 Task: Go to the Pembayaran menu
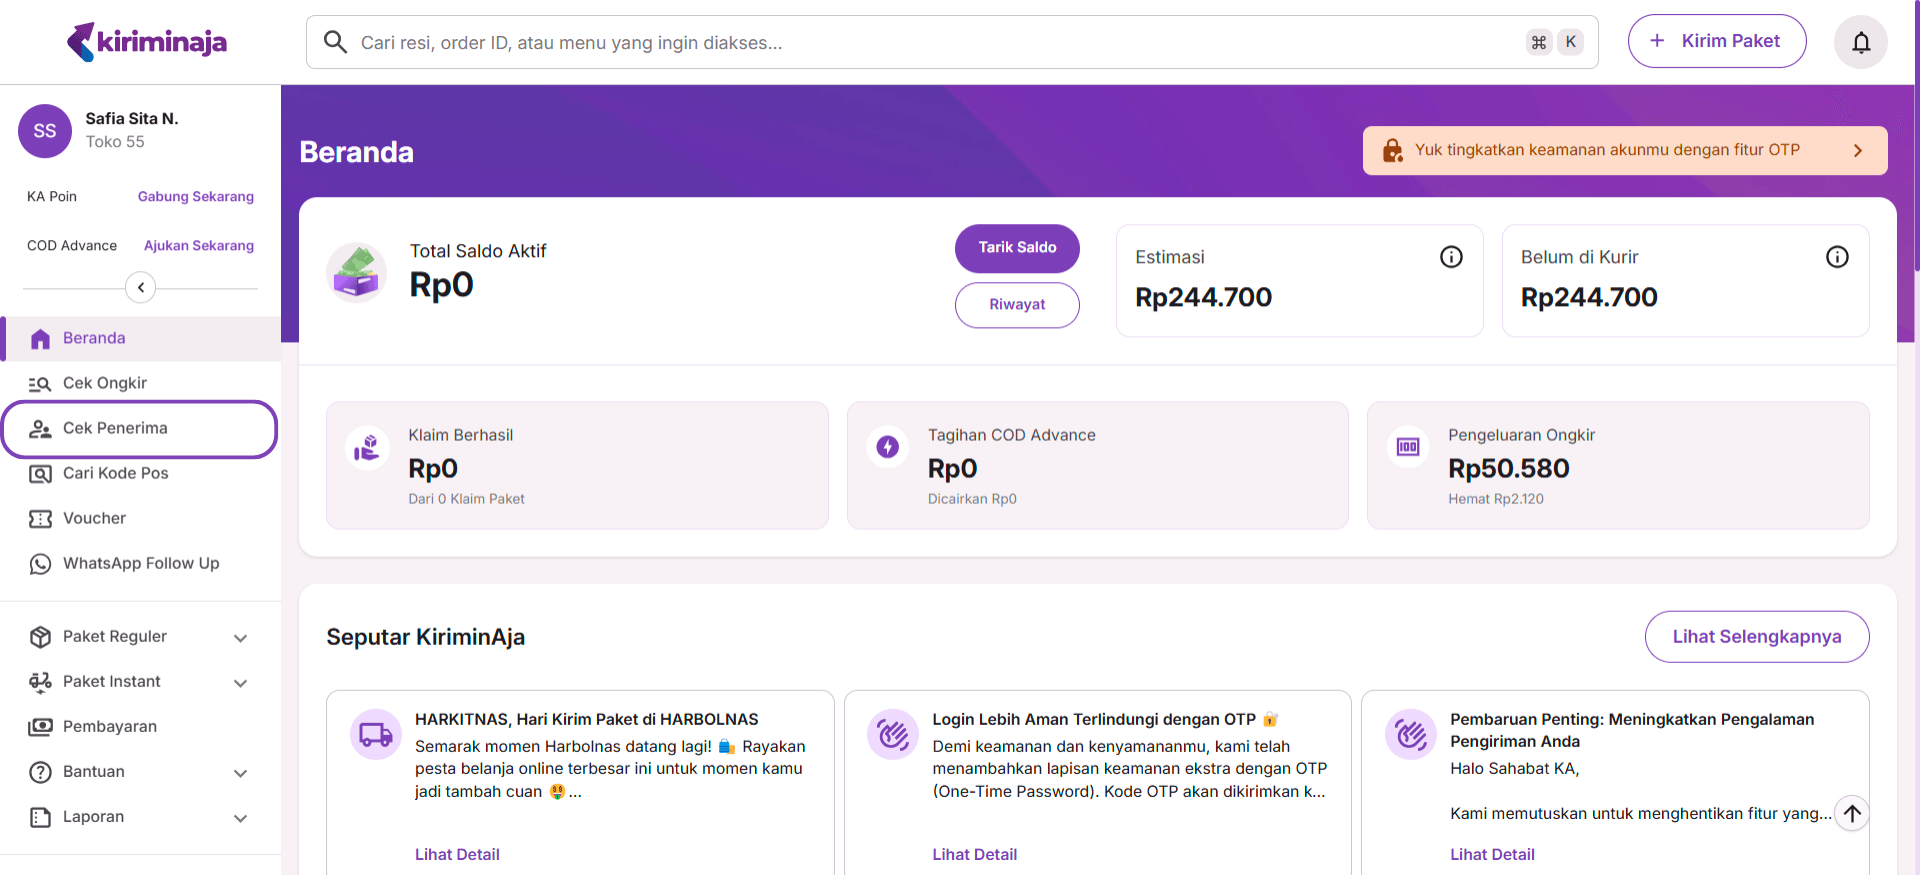[x=110, y=727]
